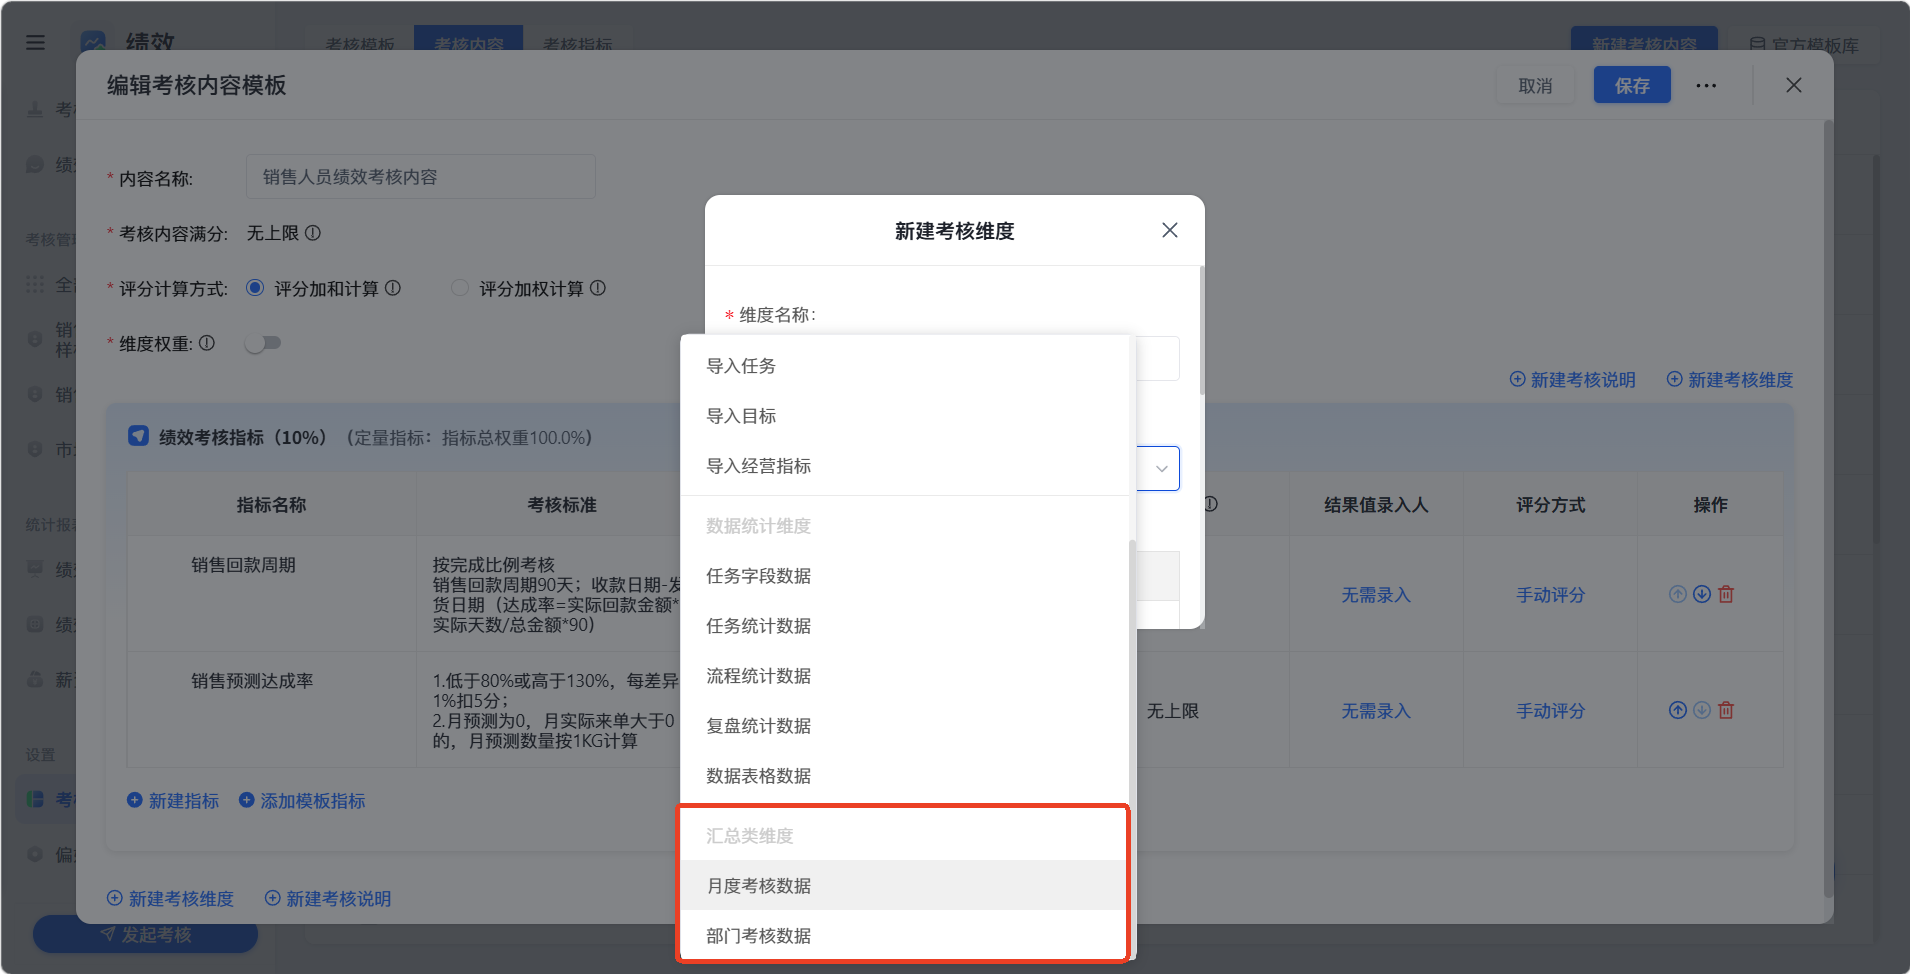The image size is (1910, 974).
Task: Click the 结果值录入人 column header
Action: click(x=1376, y=505)
